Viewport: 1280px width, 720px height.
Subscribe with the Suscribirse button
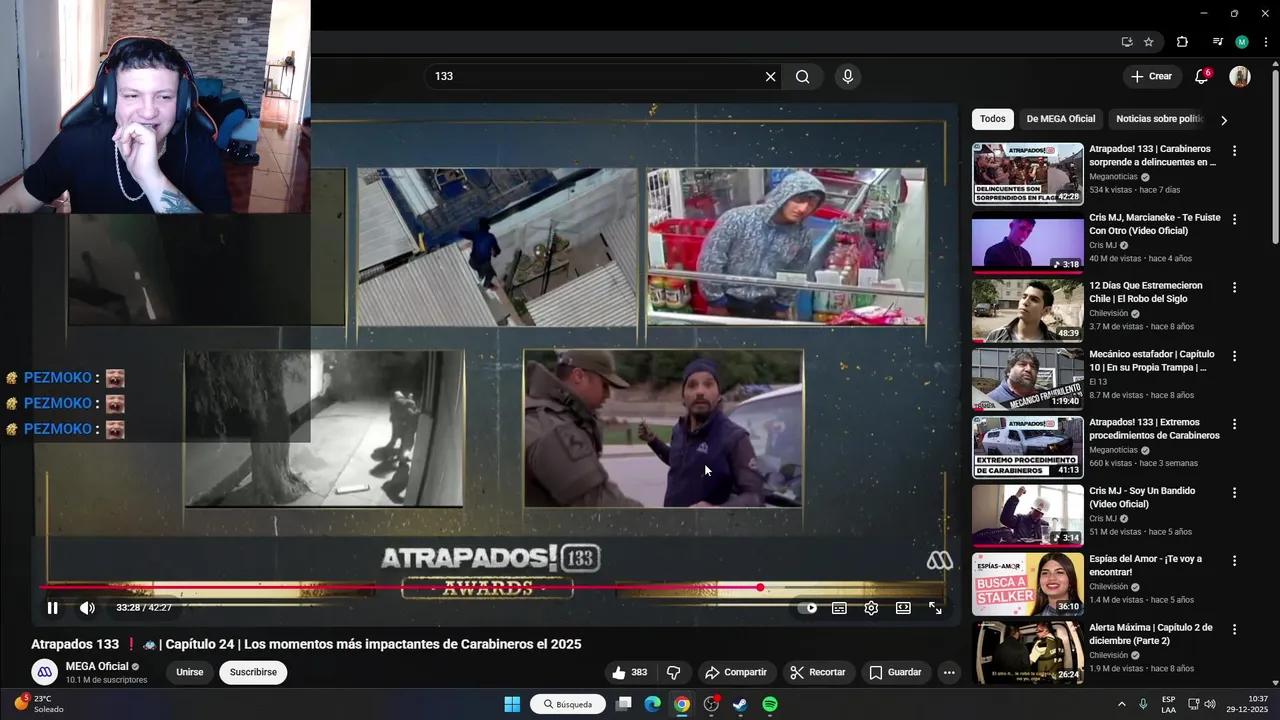click(x=253, y=672)
